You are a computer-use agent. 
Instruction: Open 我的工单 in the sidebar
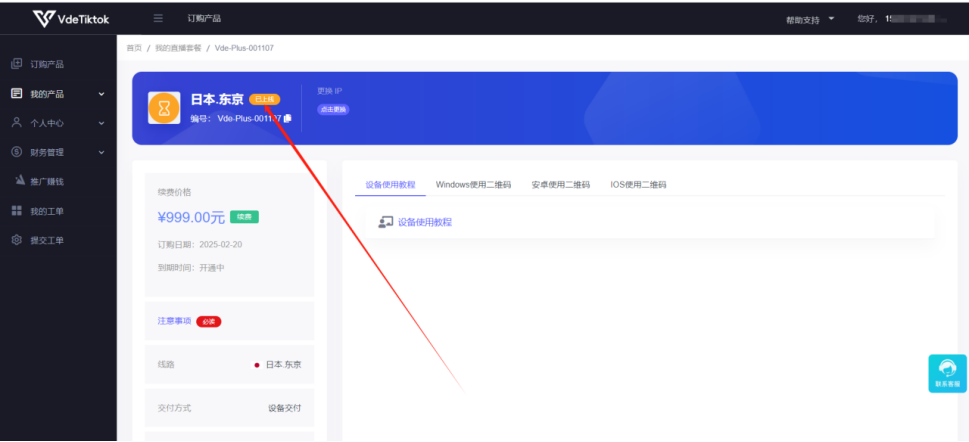tap(46, 211)
